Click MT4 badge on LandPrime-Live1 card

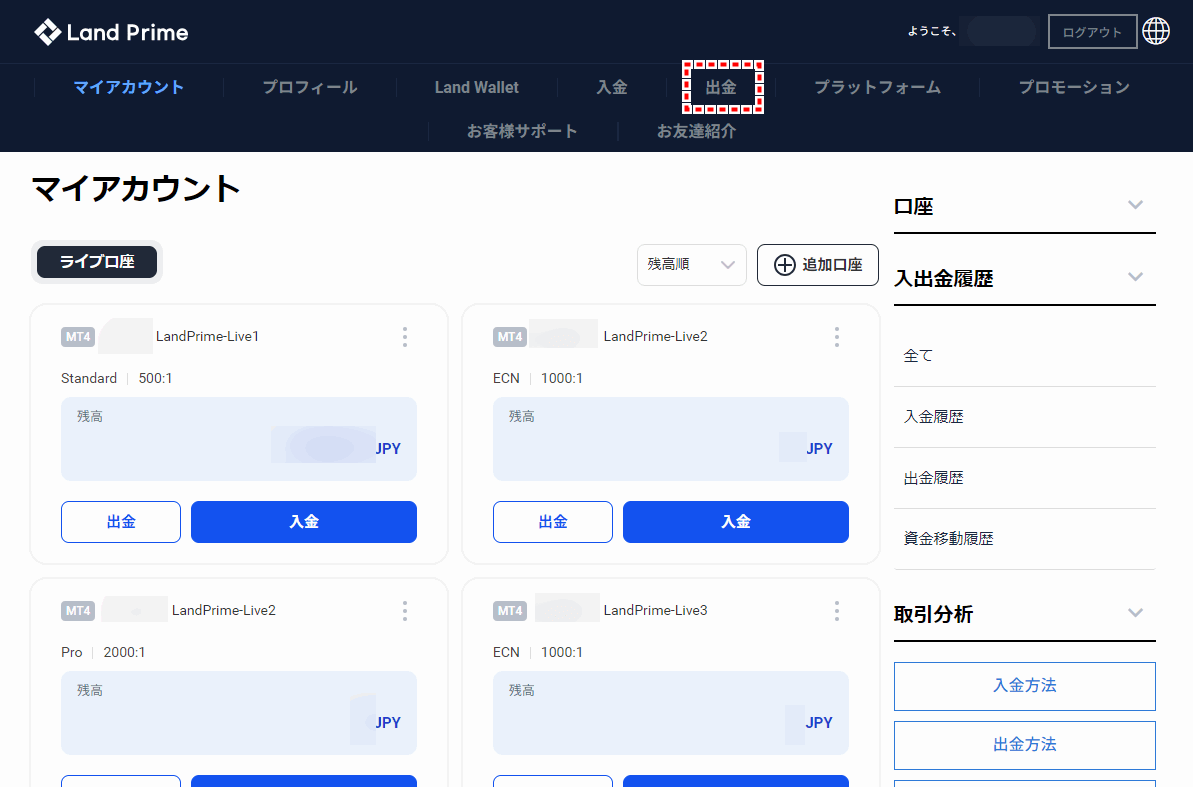click(78, 336)
